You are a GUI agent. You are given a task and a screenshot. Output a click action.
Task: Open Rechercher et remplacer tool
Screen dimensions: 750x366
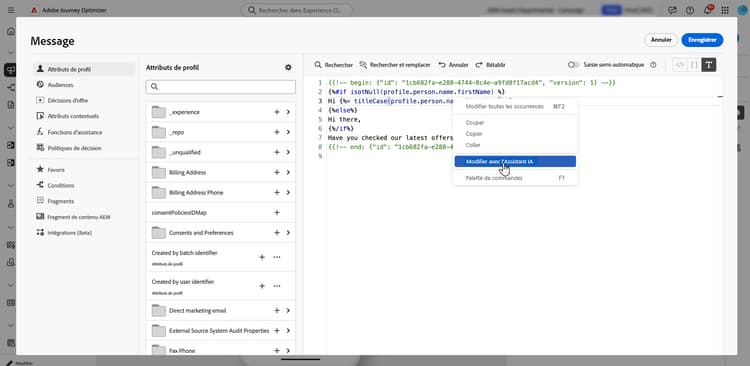pos(395,65)
